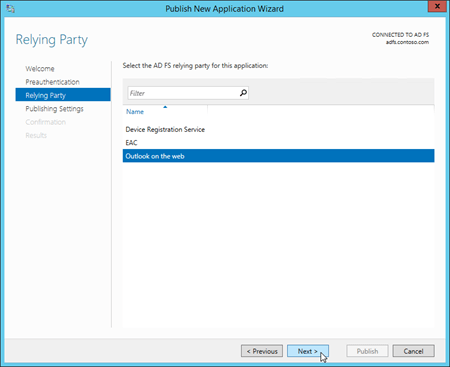The height and width of the screenshot is (367, 450).
Task: Focus the Filter text field
Action: (x=188, y=93)
